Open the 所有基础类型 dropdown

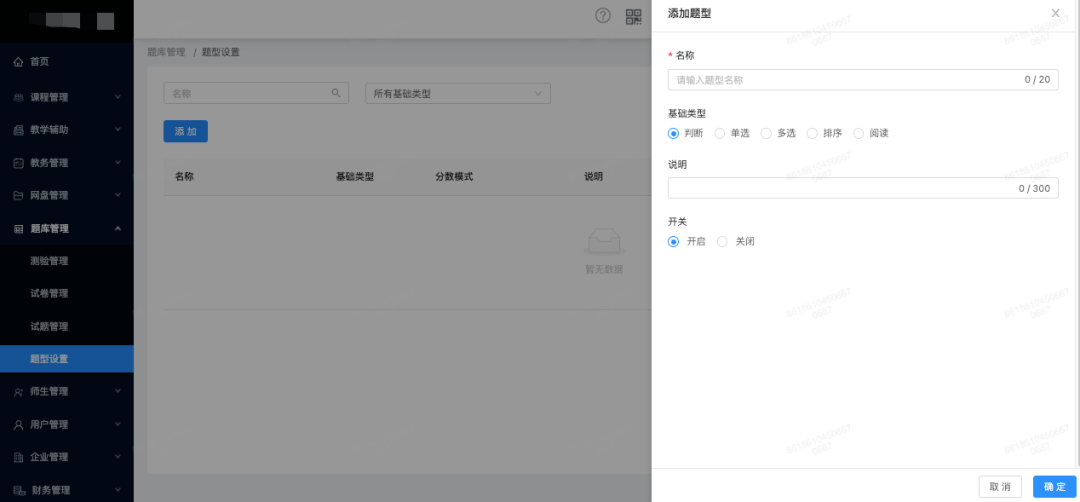click(458, 93)
